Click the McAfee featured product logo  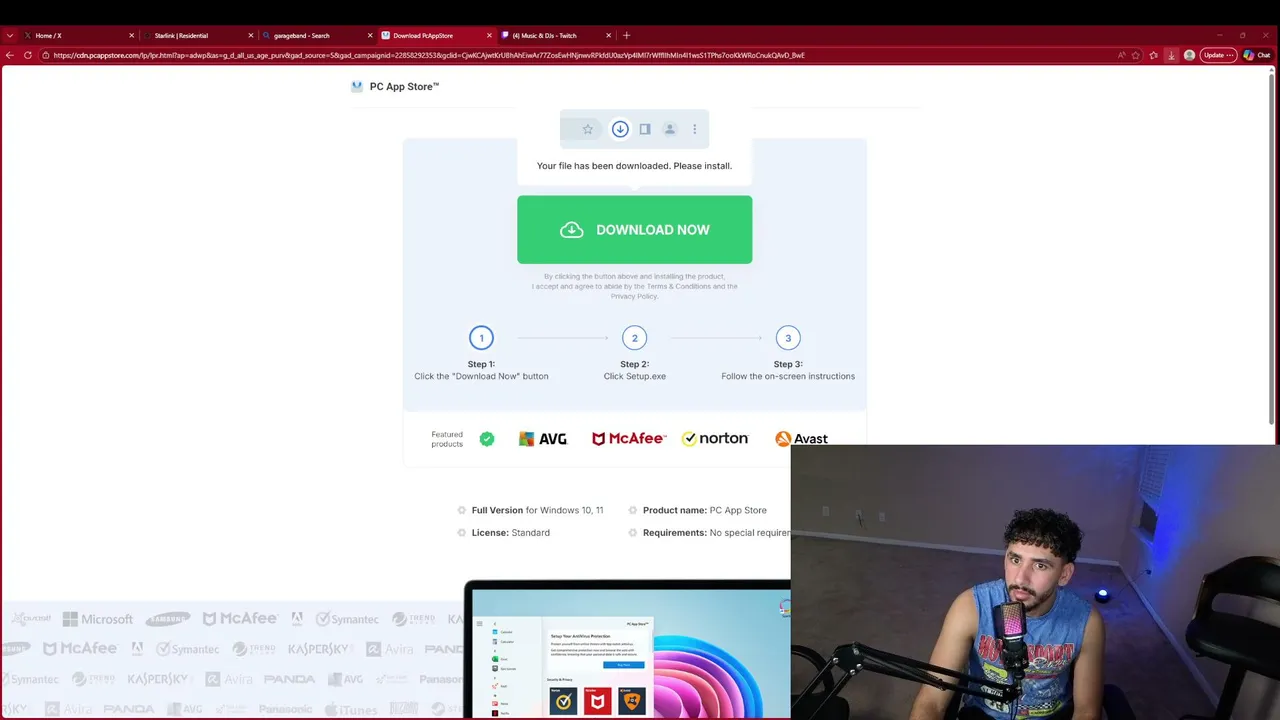(x=629, y=439)
